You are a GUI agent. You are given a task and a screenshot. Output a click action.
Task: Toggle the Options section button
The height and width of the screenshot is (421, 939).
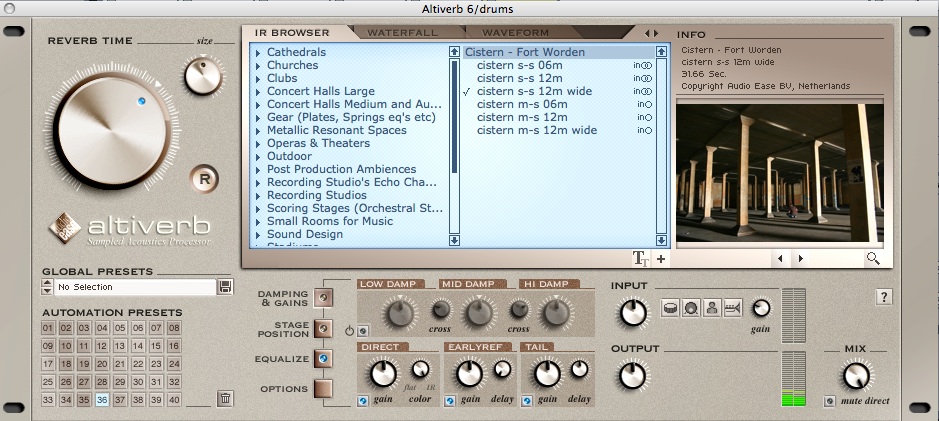[323, 389]
